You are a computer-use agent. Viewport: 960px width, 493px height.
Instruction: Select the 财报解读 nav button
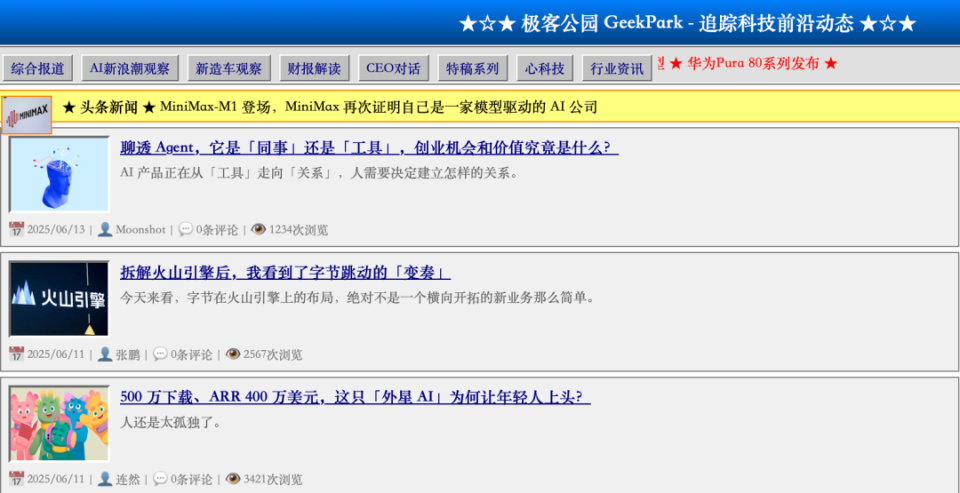click(x=314, y=68)
